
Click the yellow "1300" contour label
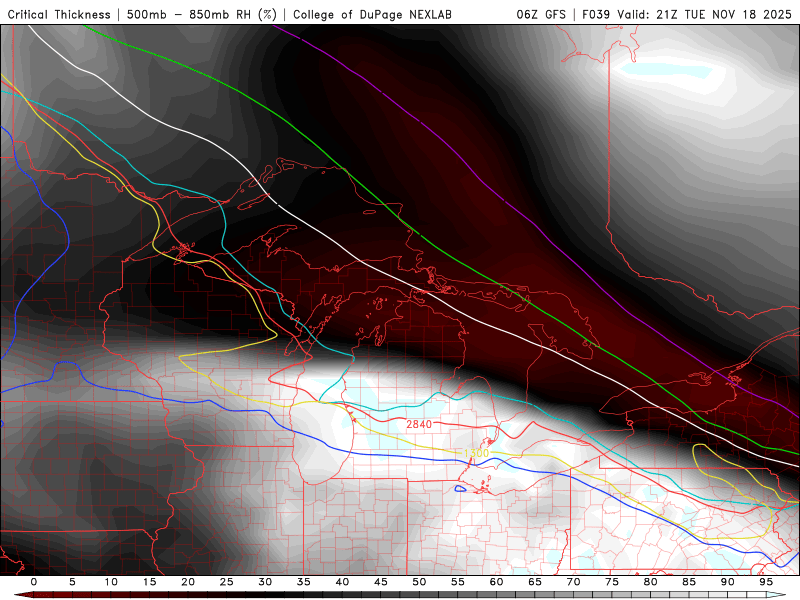pos(476,453)
